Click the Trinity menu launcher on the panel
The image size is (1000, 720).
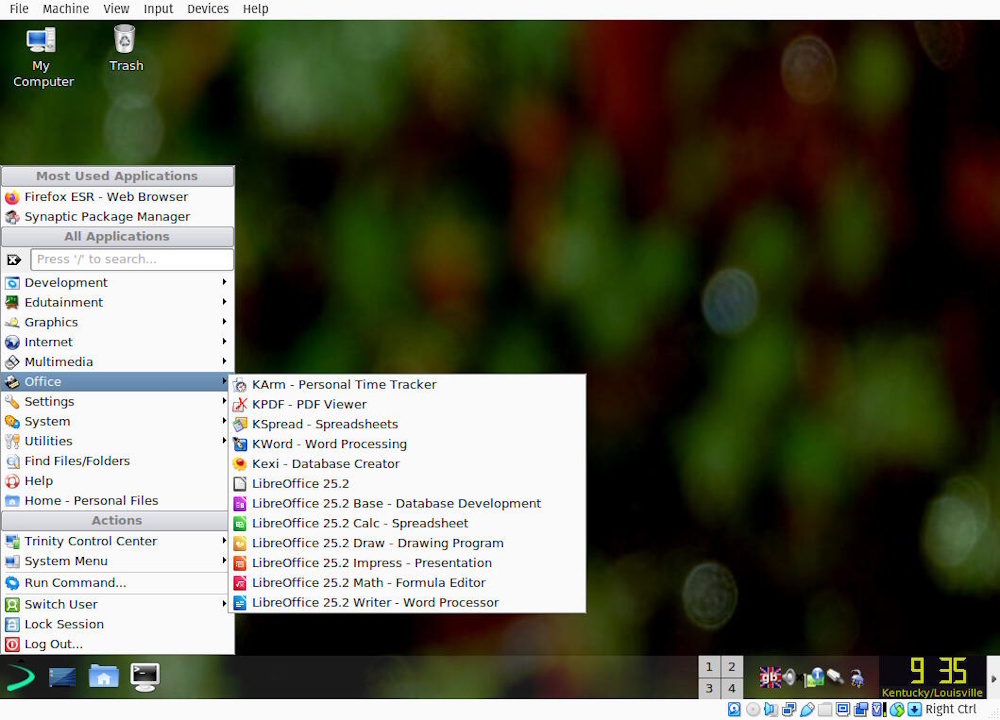[20, 677]
